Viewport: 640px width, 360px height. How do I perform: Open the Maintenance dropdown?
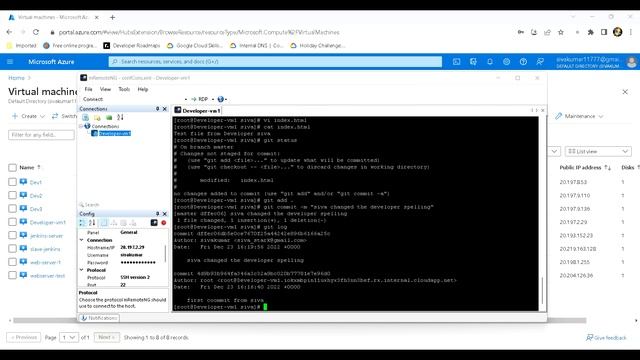coord(579,116)
